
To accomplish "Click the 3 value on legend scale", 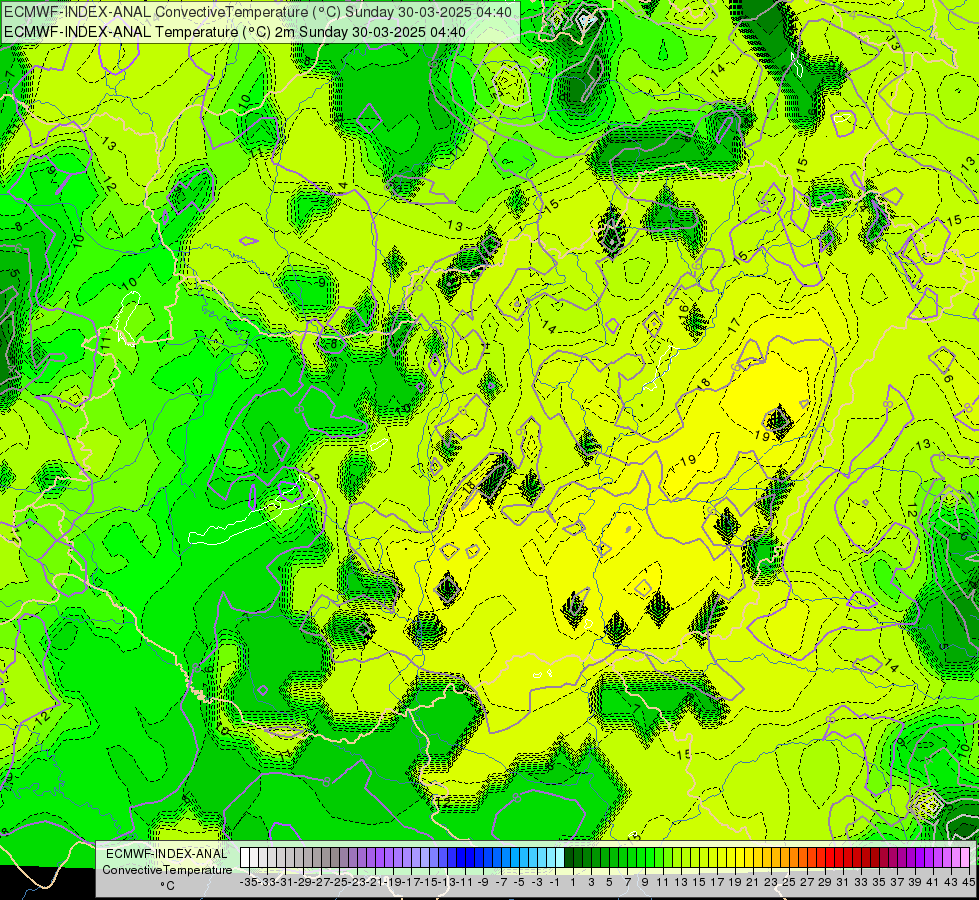I will click(591, 883).
